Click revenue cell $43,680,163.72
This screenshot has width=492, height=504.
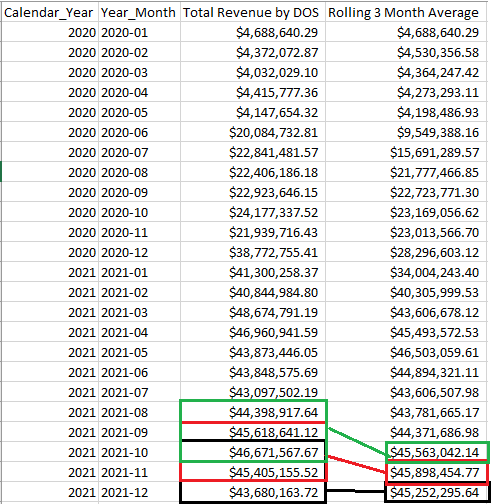pyautogui.click(x=253, y=492)
